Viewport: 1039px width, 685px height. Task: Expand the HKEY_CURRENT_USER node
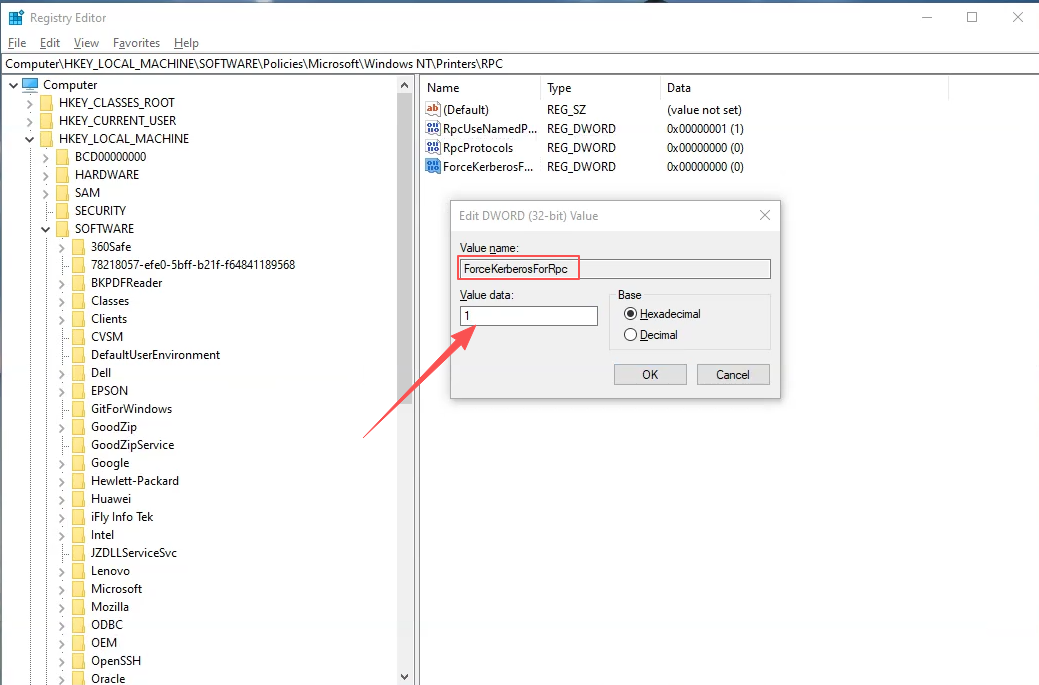point(29,121)
